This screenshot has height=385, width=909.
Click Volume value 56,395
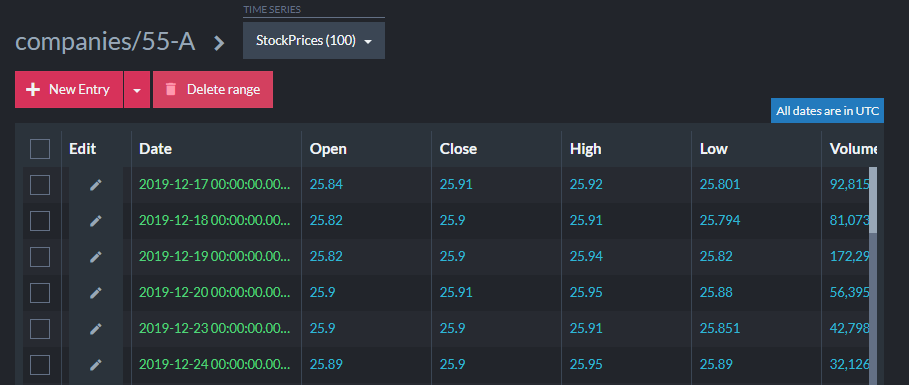point(849,293)
